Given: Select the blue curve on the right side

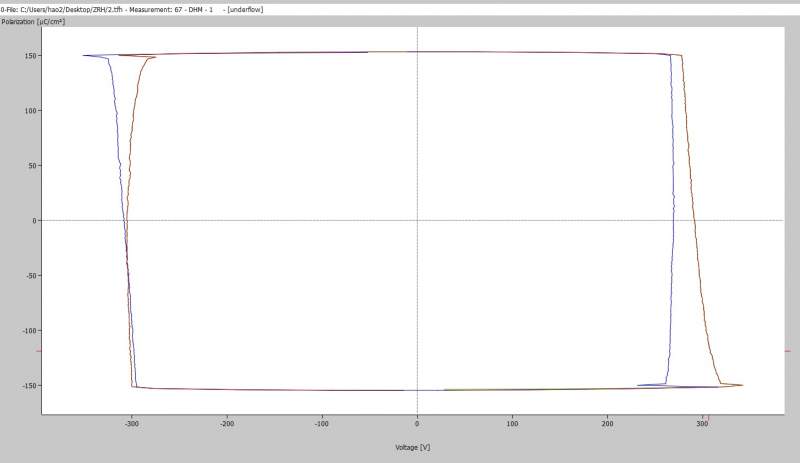Looking at the screenshot, I should pyautogui.click(x=672, y=220).
